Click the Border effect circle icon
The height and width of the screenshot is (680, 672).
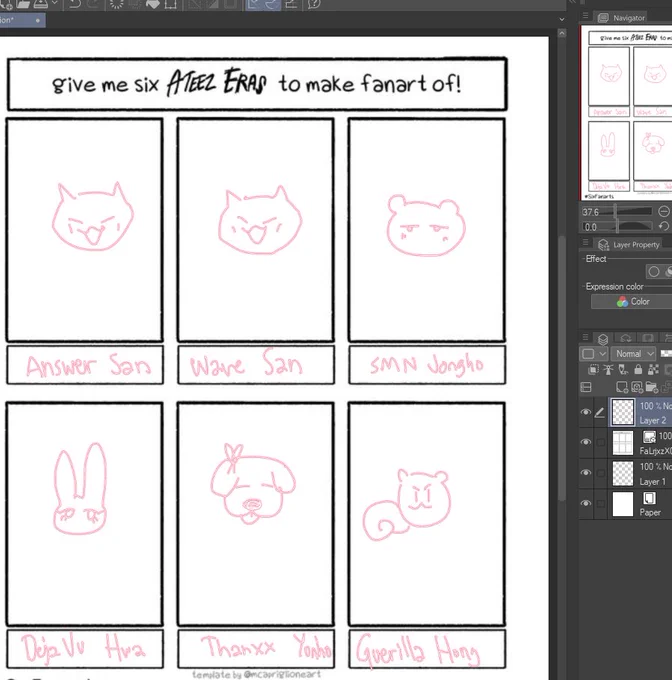click(654, 271)
